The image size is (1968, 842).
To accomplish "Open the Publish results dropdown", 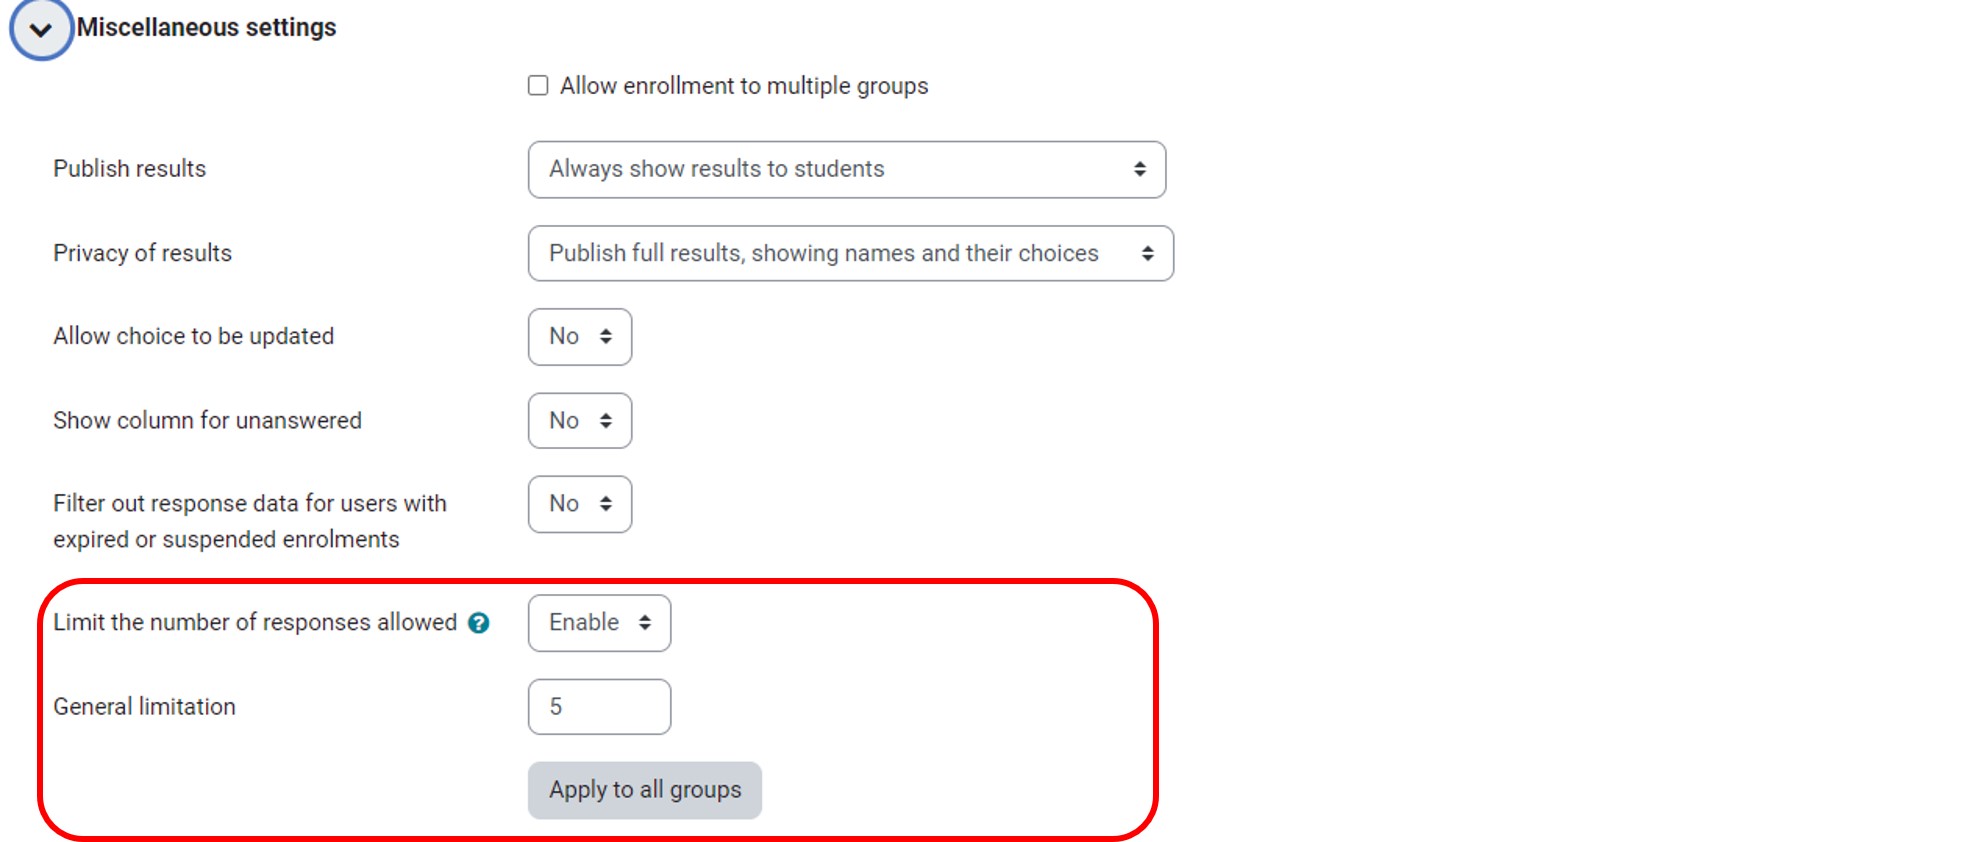I will (846, 169).
